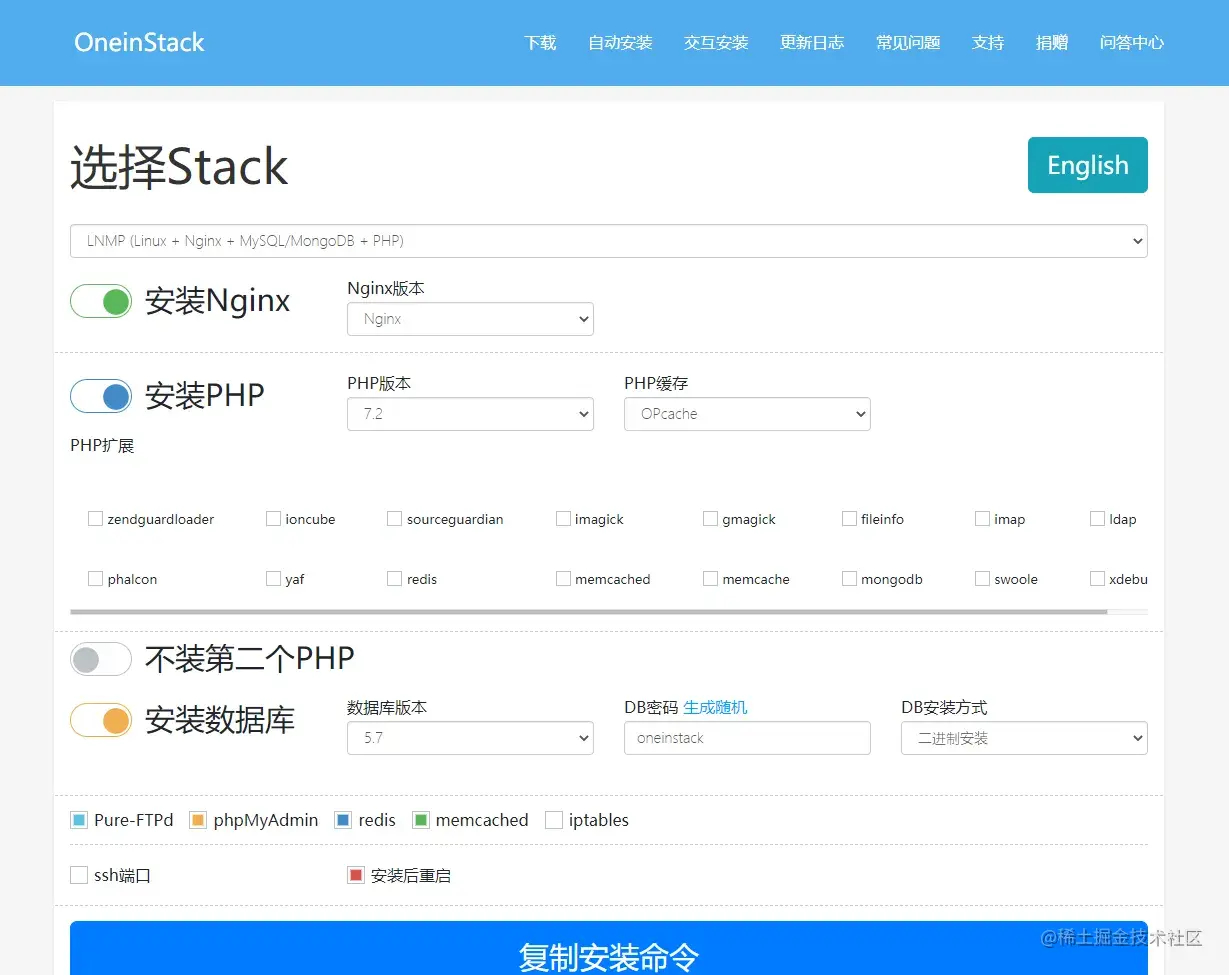Open the PHP缓存 dropdown showing OPcache
This screenshot has height=975, width=1229.
tap(747, 414)
